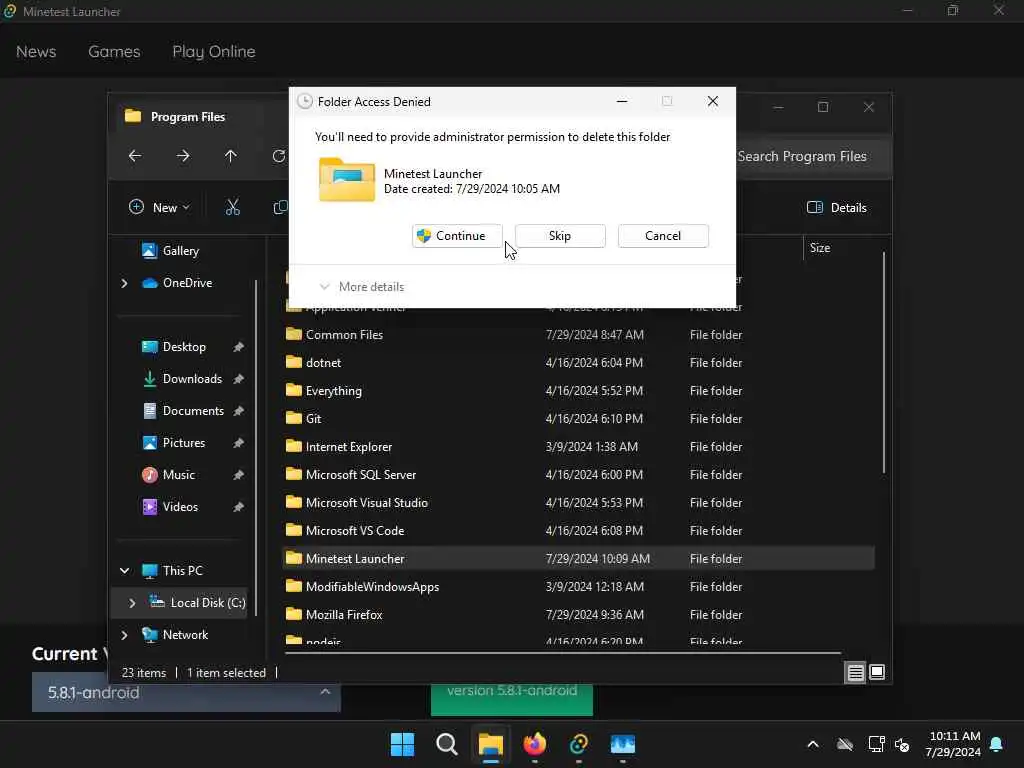This screenshot has width=1024, height=768.
Task: Click the Copy icon in toolbar
Action: click(x=280, y=208)
